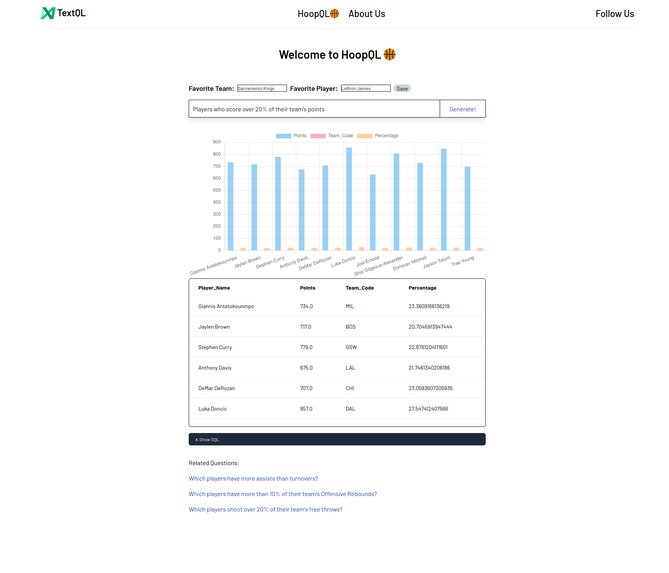Click the Player_Name column header
The height and width of the screenshot is (573, 669).
214,288
